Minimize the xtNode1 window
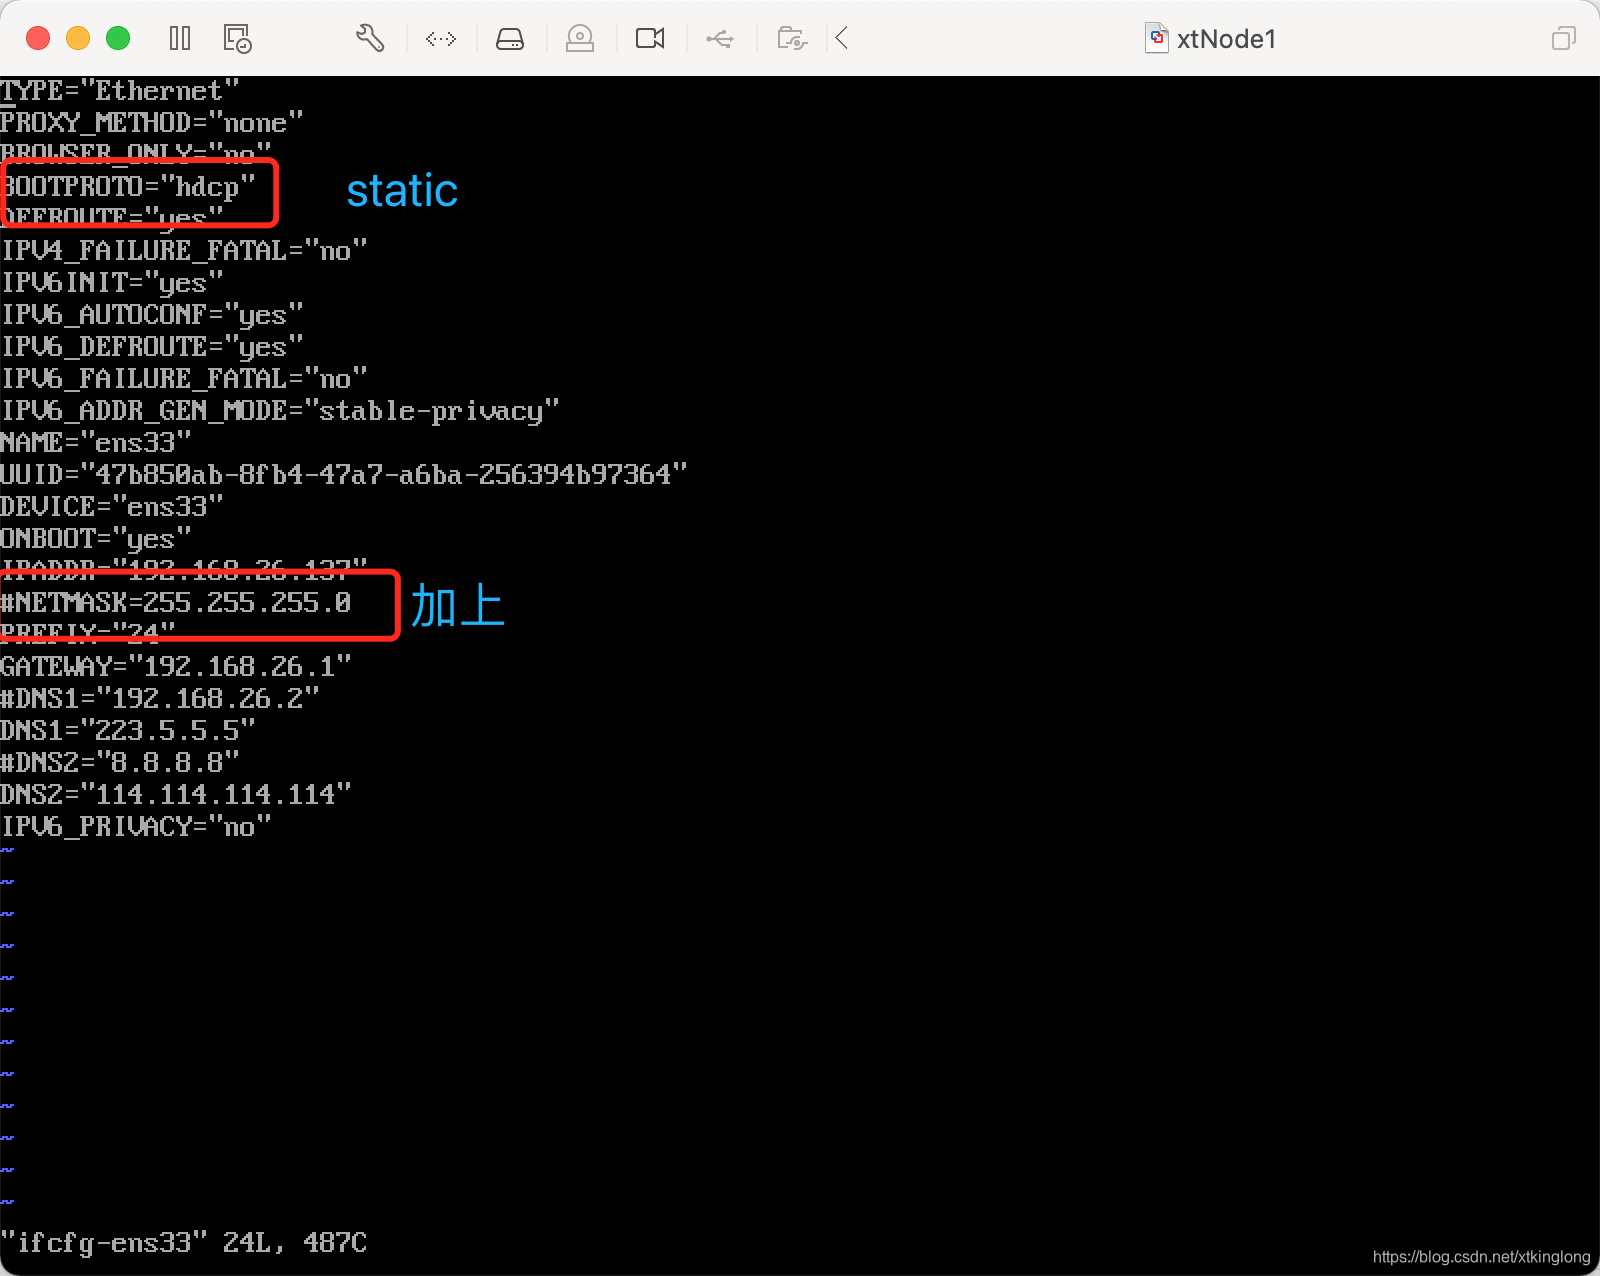The height and width of the screenshot is (1276, 1600). 78,38
